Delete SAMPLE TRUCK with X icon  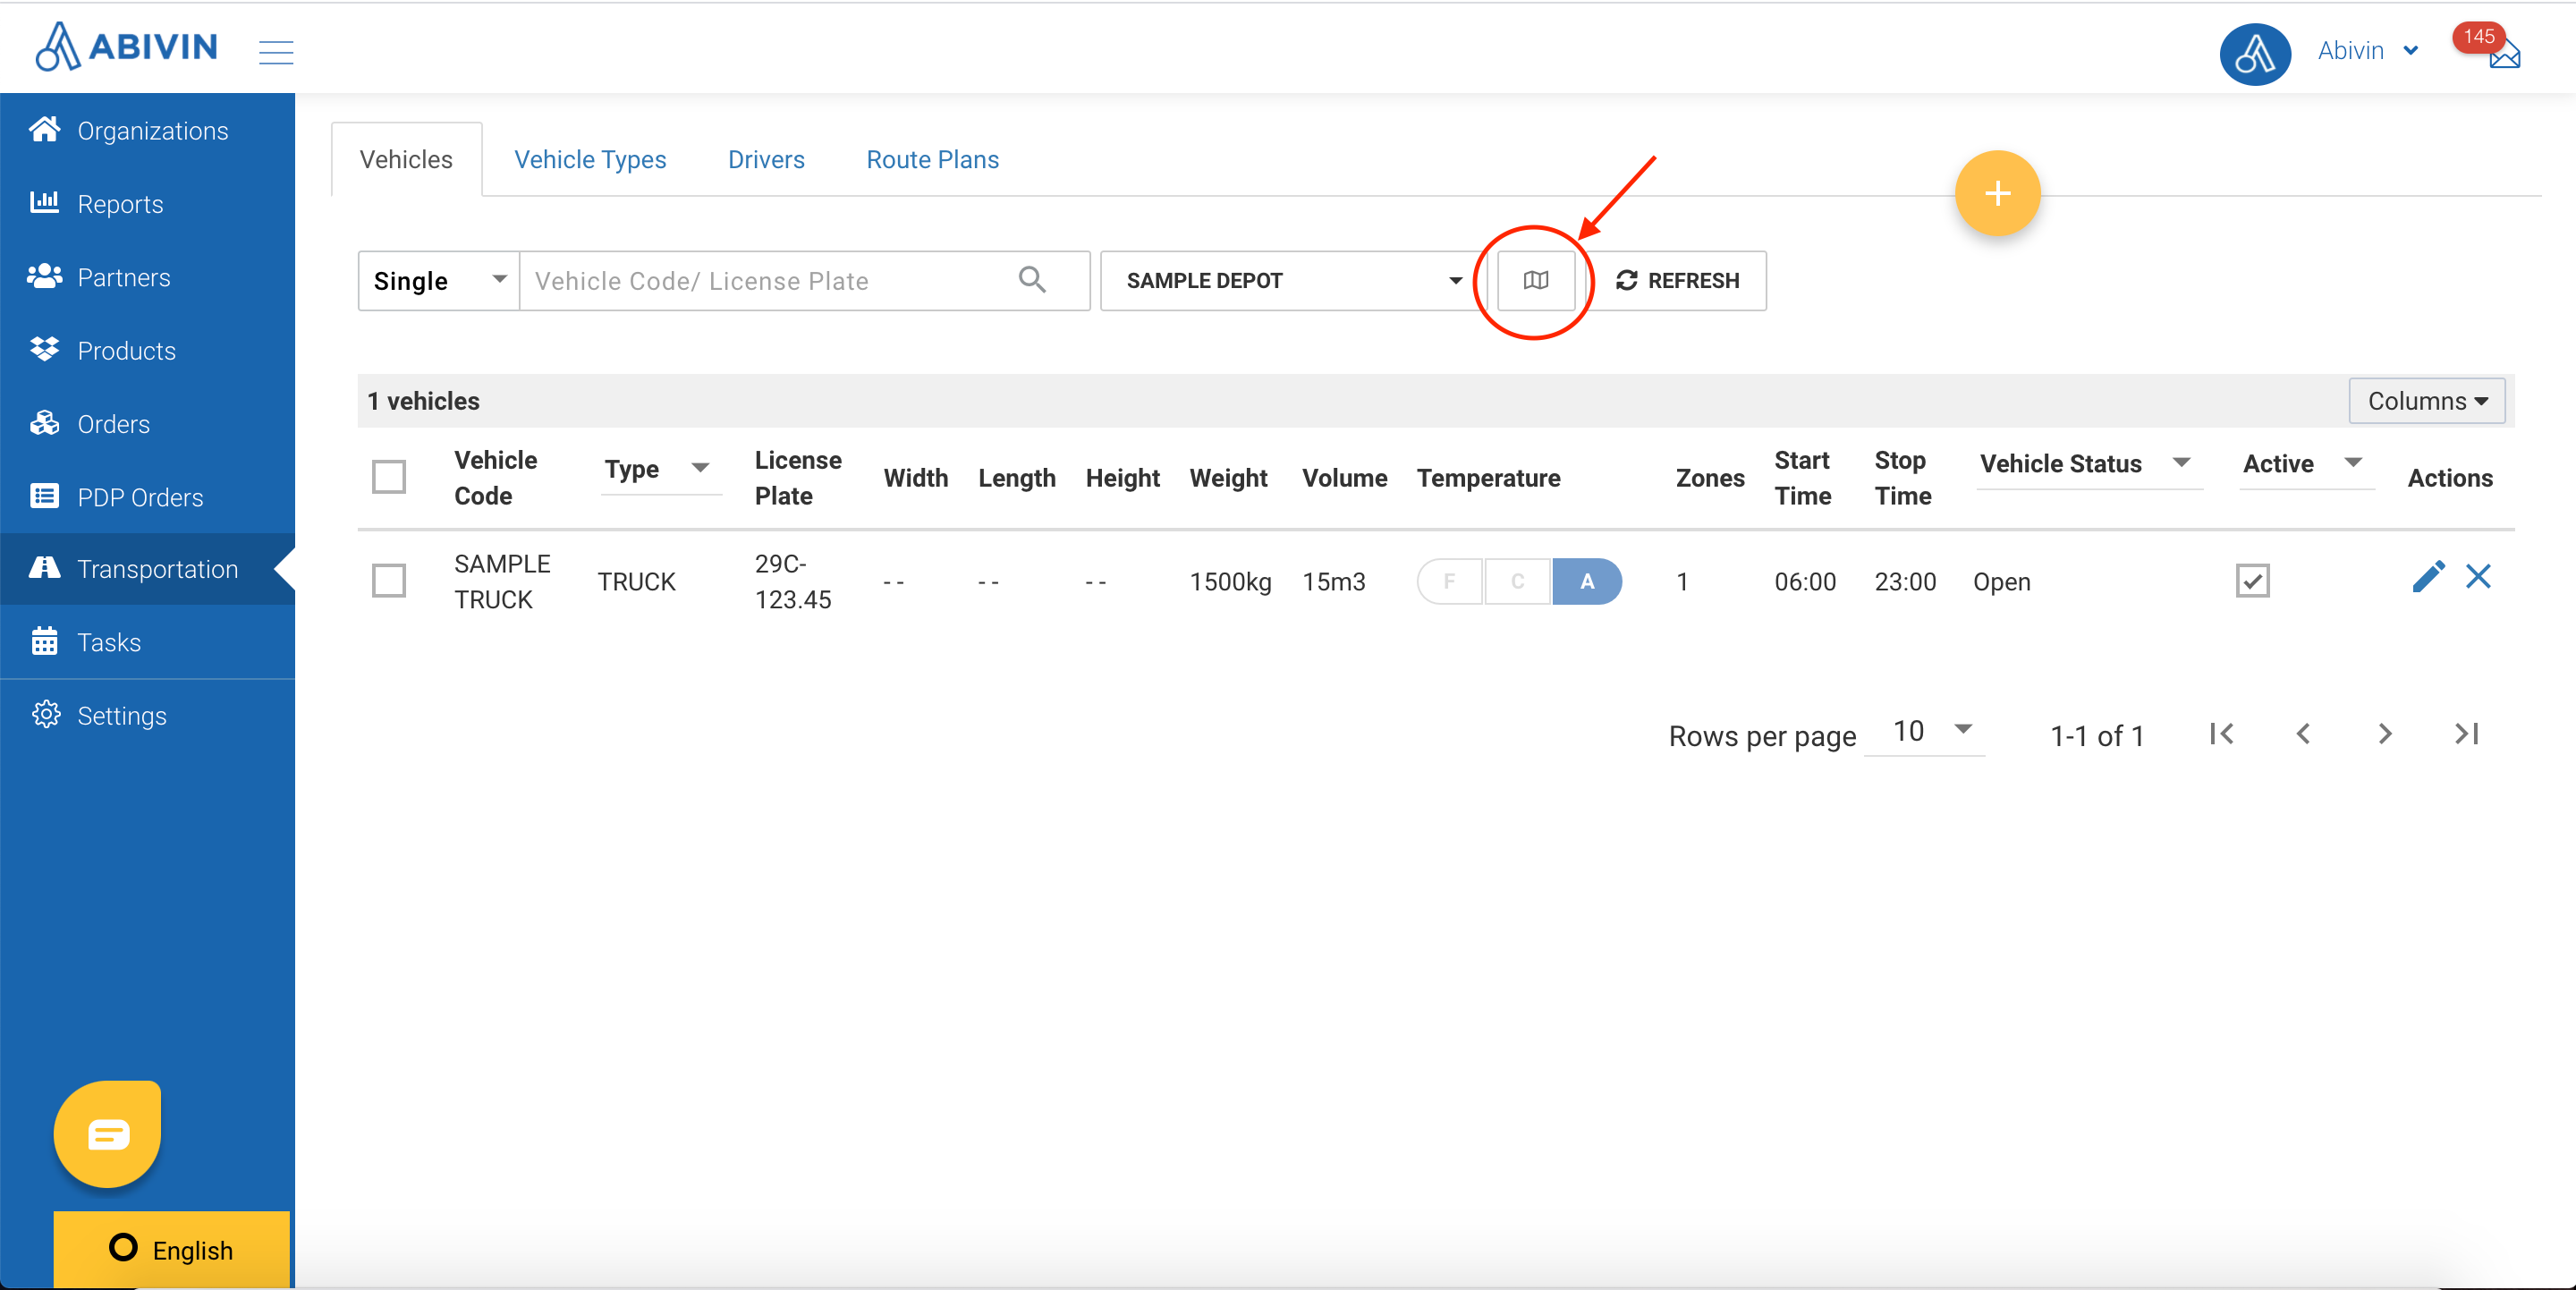2478,577
